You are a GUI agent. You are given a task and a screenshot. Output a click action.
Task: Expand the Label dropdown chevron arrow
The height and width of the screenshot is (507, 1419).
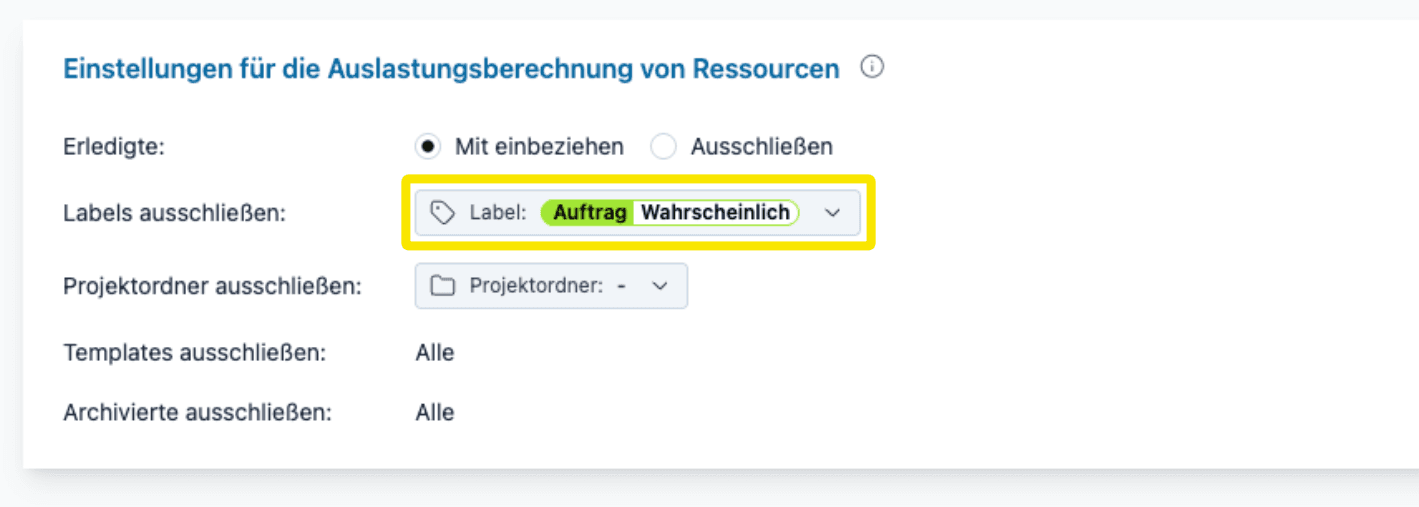(832, 213)
